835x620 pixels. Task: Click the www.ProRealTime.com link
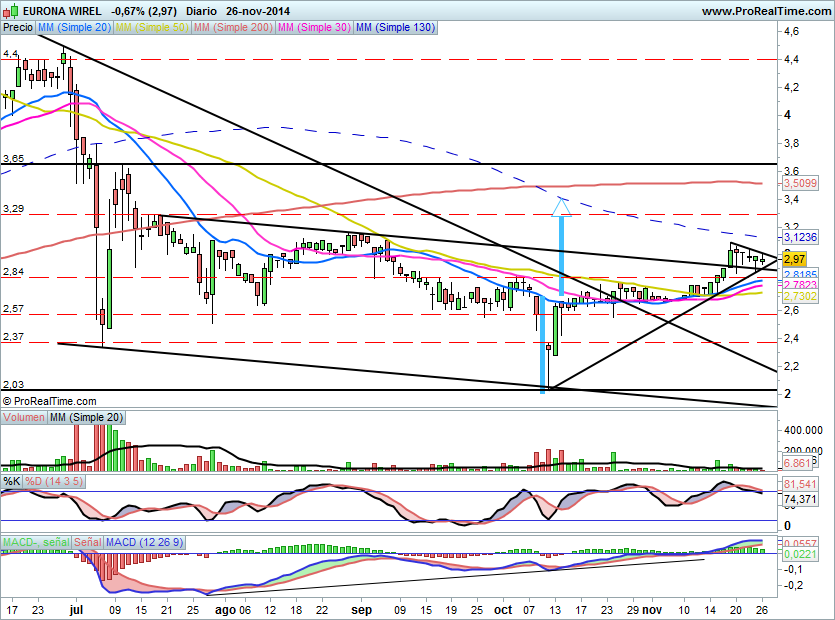[x=765, y=10]
